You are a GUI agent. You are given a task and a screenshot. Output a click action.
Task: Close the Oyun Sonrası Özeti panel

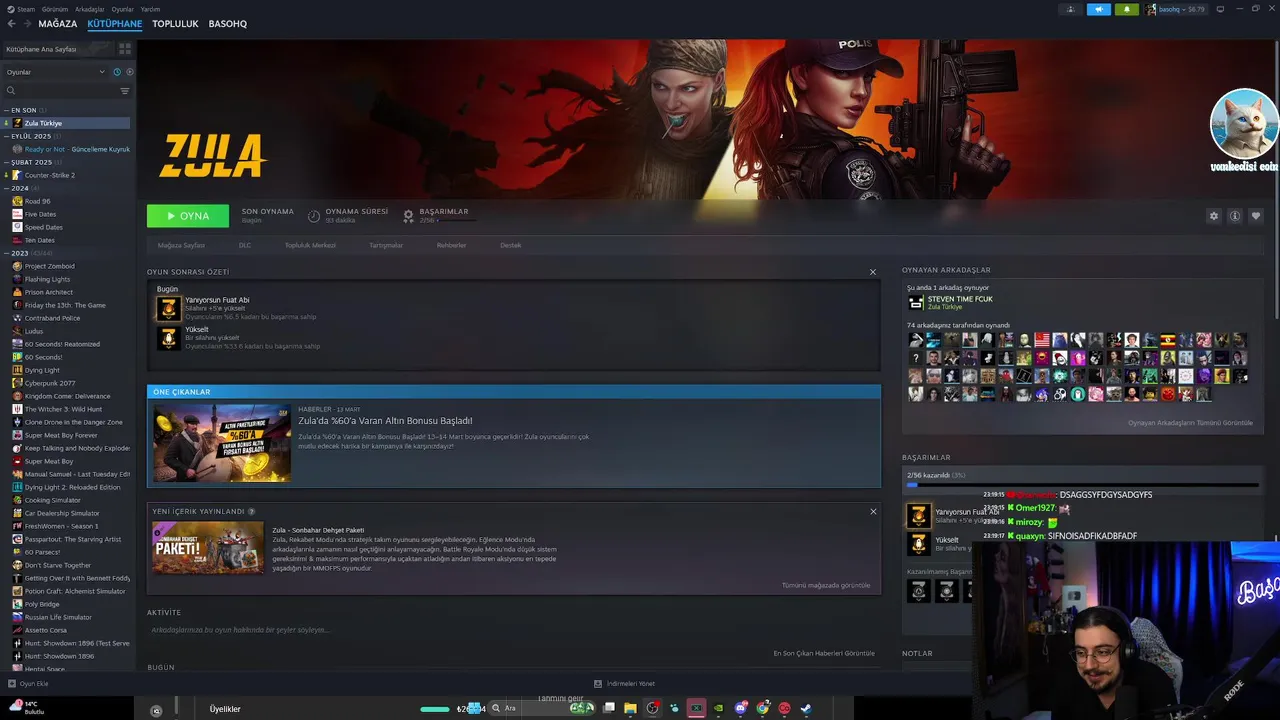[872, 272]
